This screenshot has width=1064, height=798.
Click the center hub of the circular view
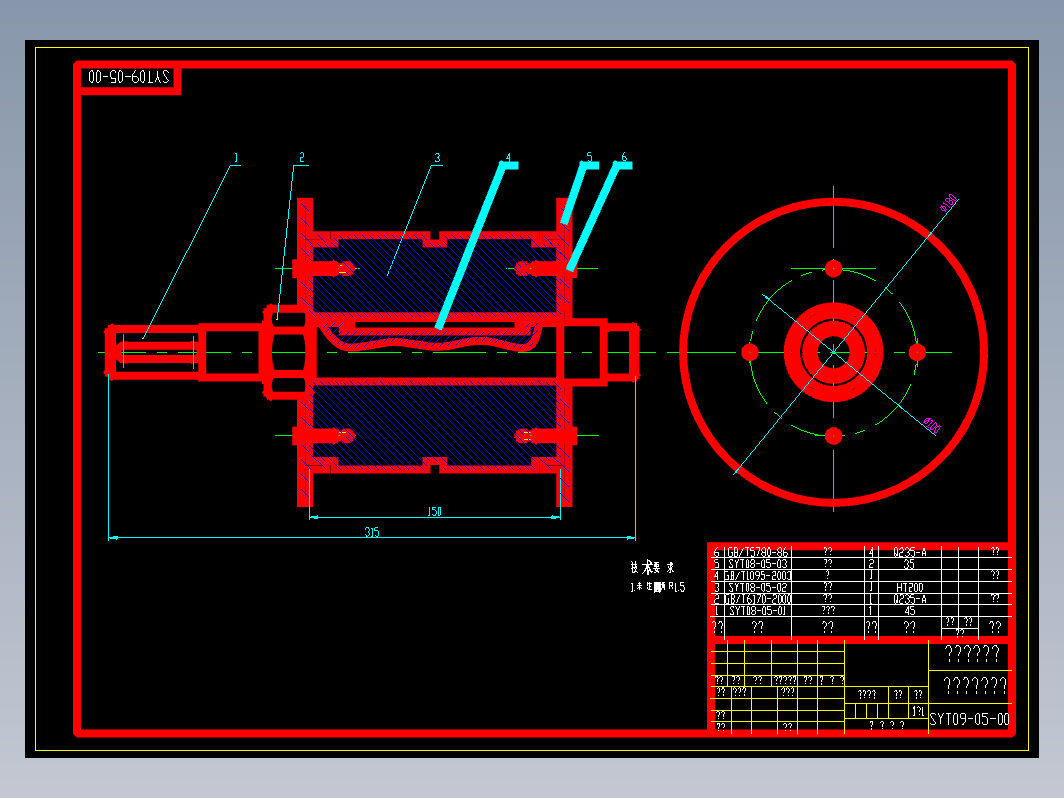[833, 352]
